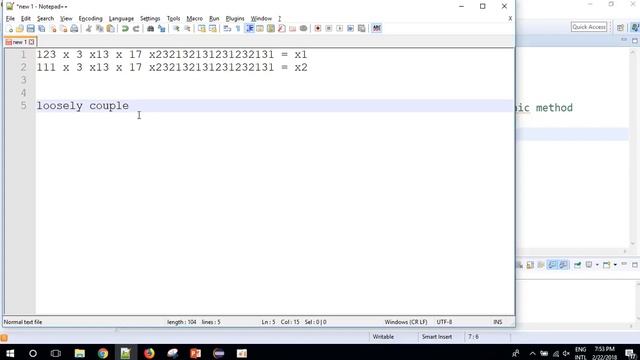Click the Redo toolbar icon
The height and width of the screenshot is (360, 640).
136,29
